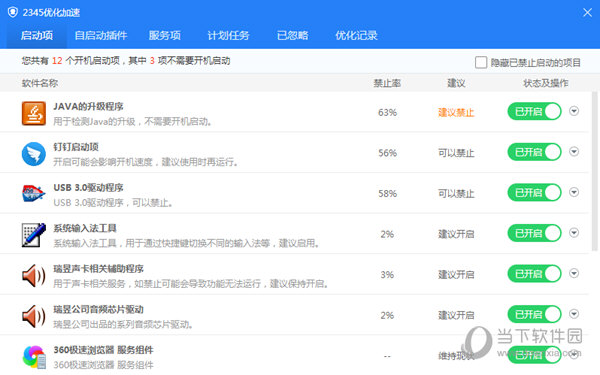This screenshot has height=375, width=600.
Task: Open dropdown arrow for 瑞昱公司音频芯片驱动
Action: 574,314
